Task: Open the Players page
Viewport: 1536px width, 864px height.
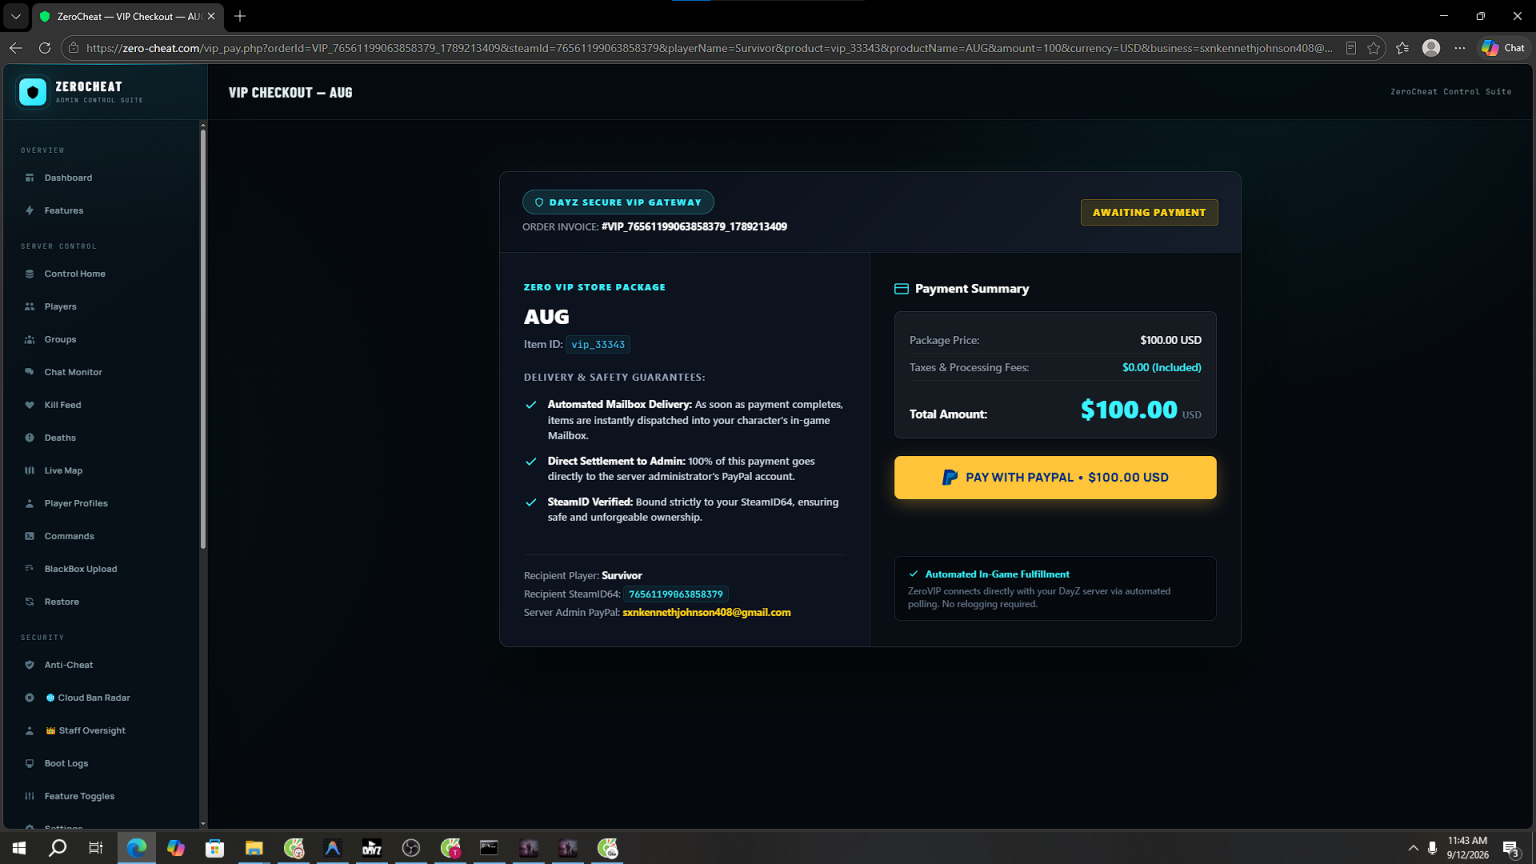Action: click(x=60, y=307)
